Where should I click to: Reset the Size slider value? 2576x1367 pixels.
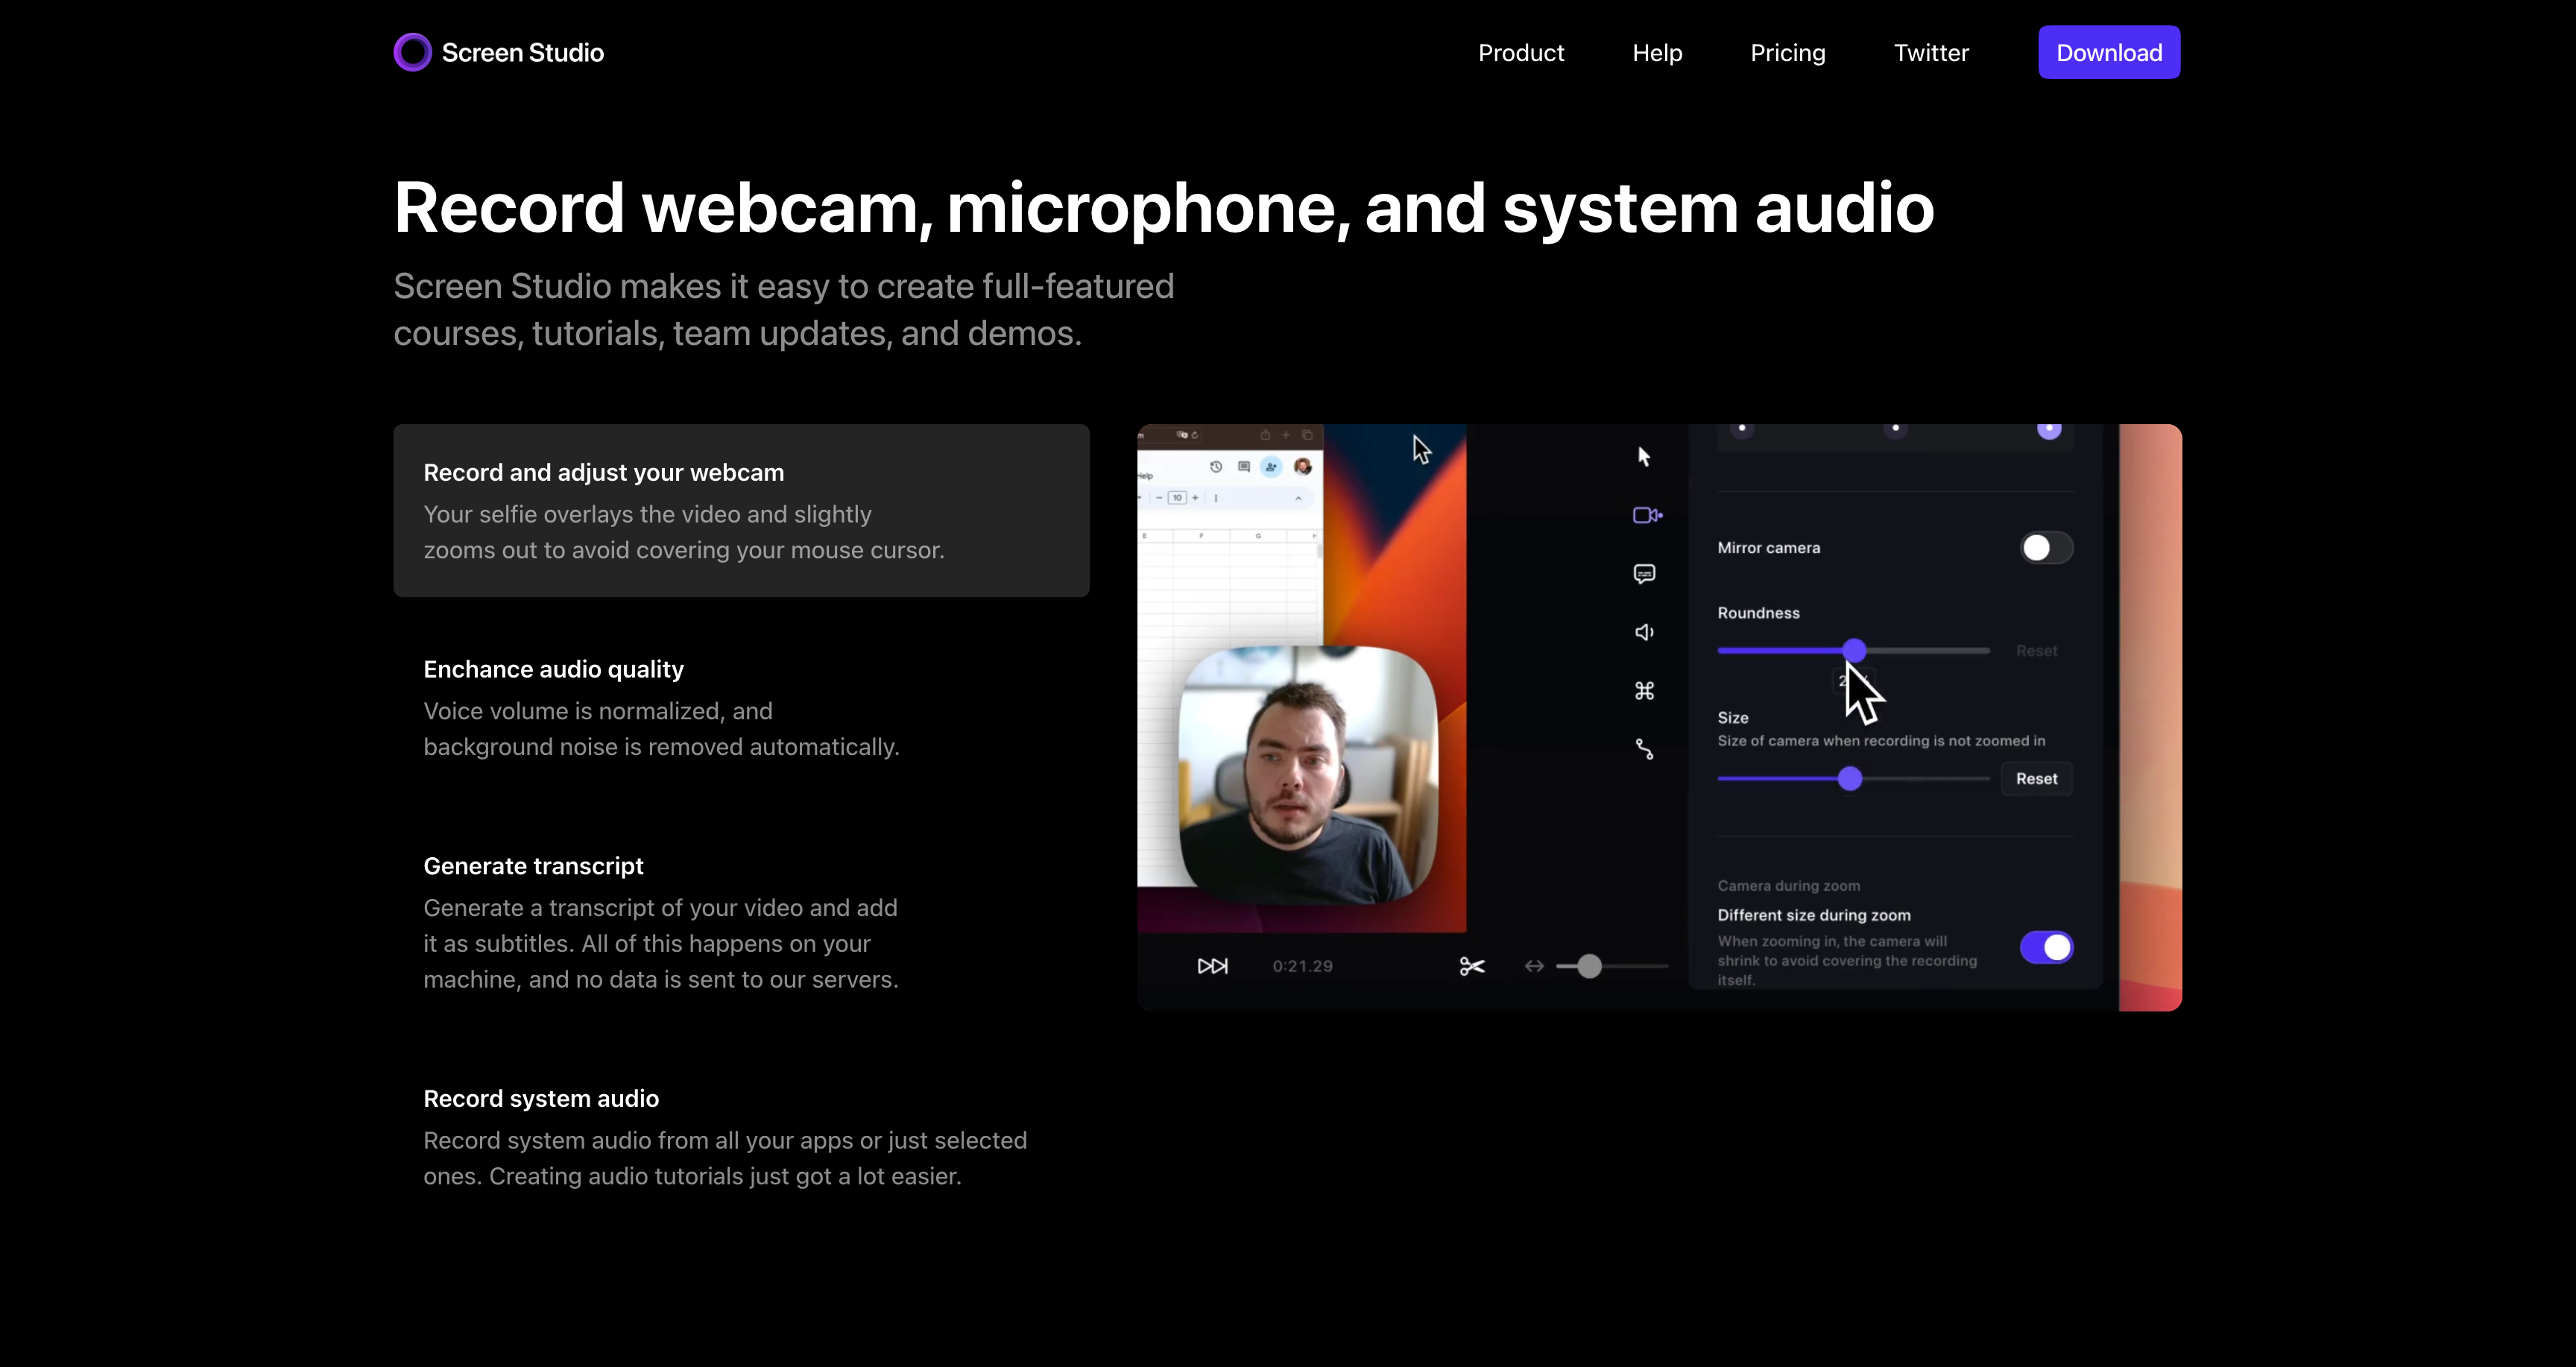click(x=2036, y=778)
